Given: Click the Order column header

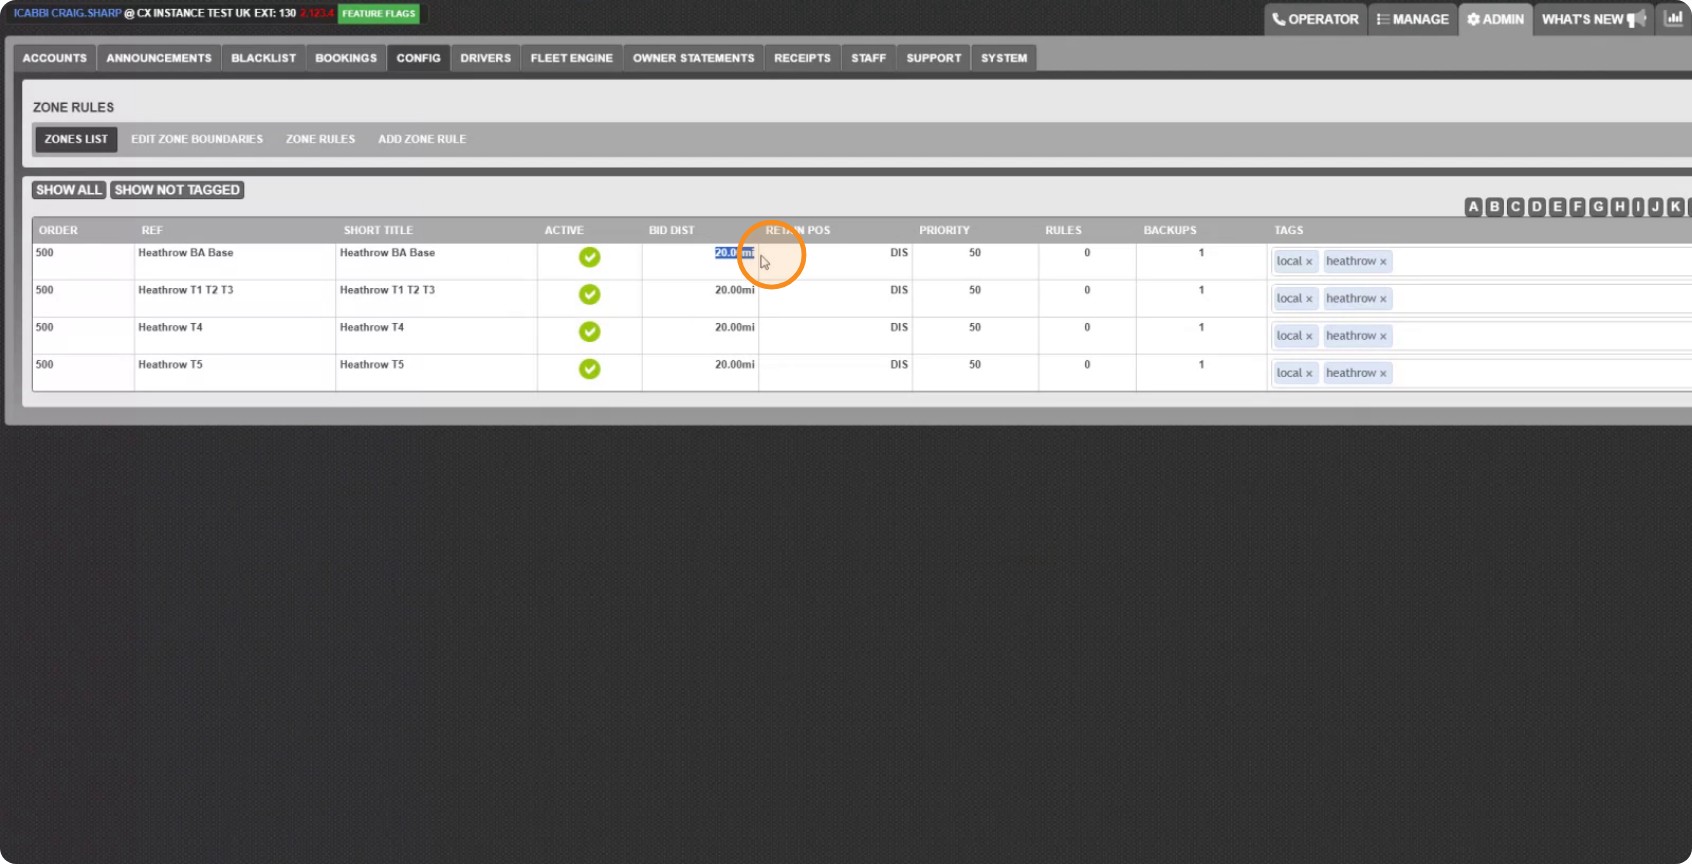Looking at the screenshot, I should pos(58,230).
